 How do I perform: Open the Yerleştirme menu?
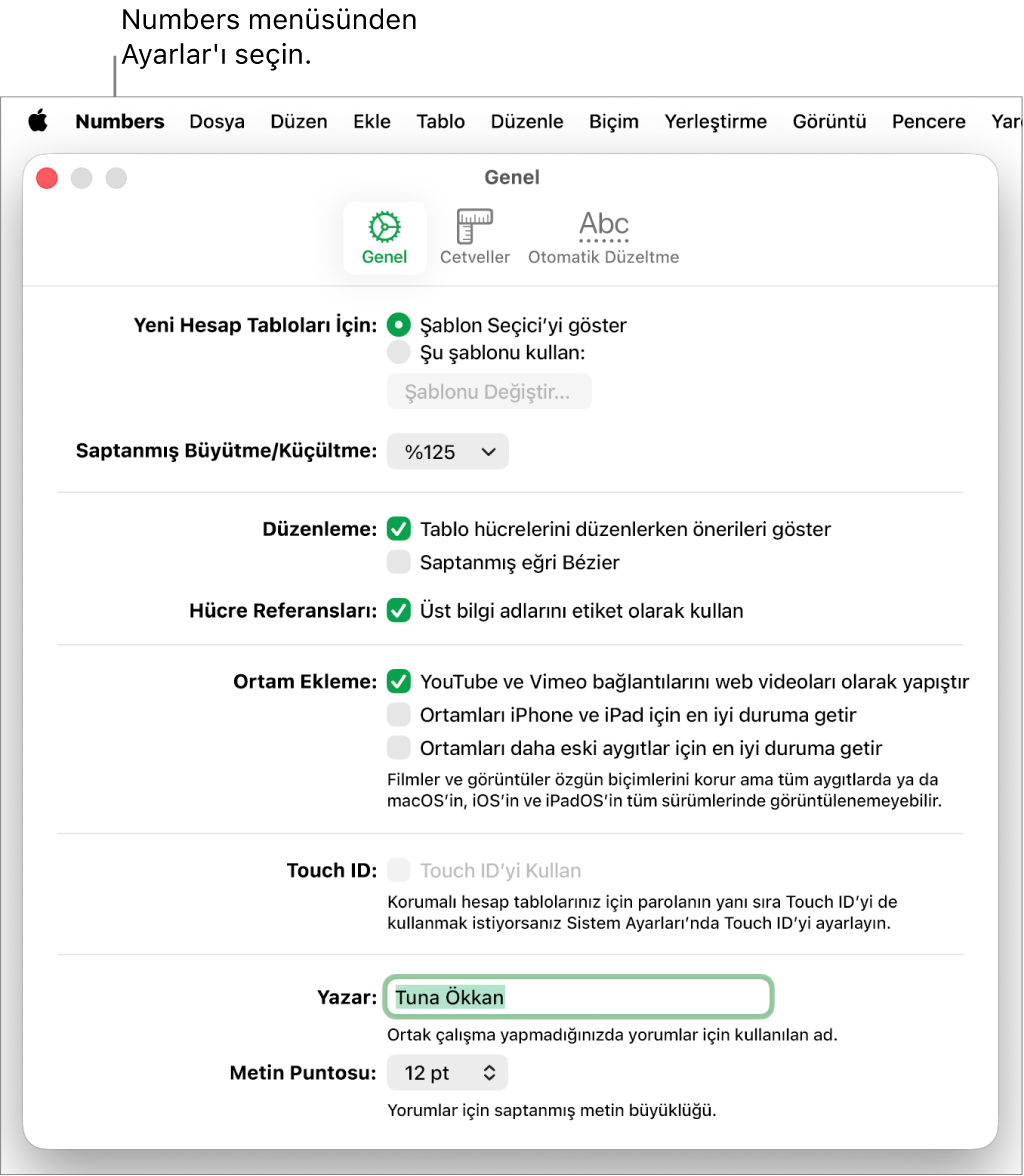(x=716, y=122)
